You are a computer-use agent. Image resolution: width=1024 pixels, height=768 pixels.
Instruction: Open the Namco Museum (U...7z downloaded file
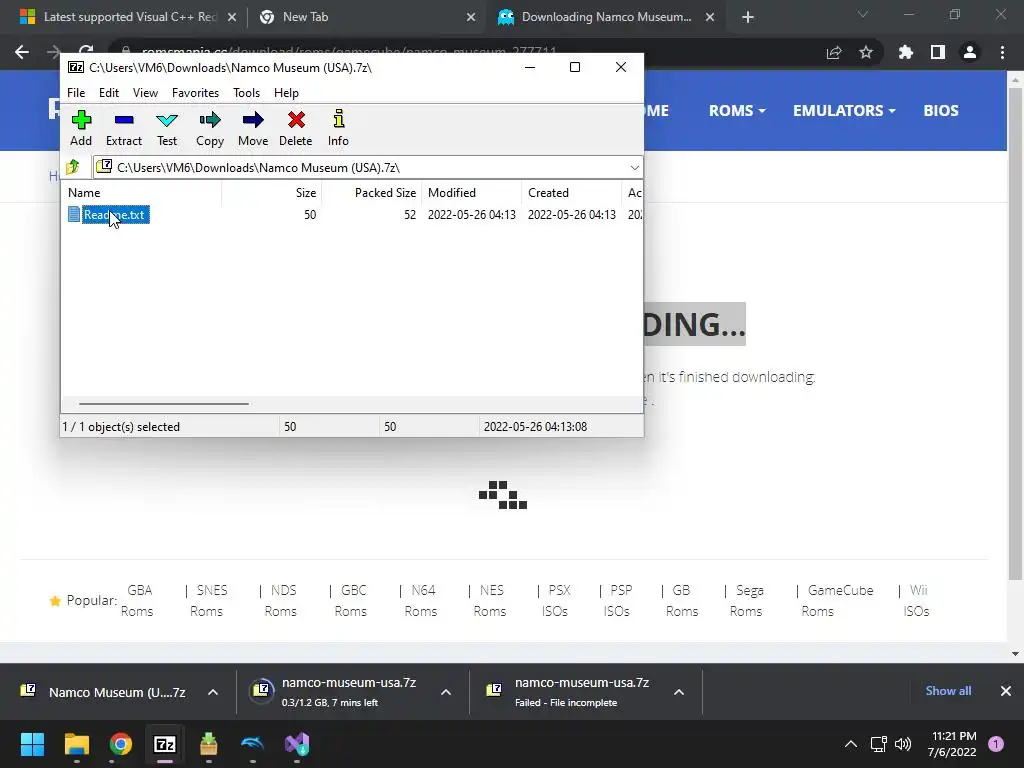pos(103,692)
